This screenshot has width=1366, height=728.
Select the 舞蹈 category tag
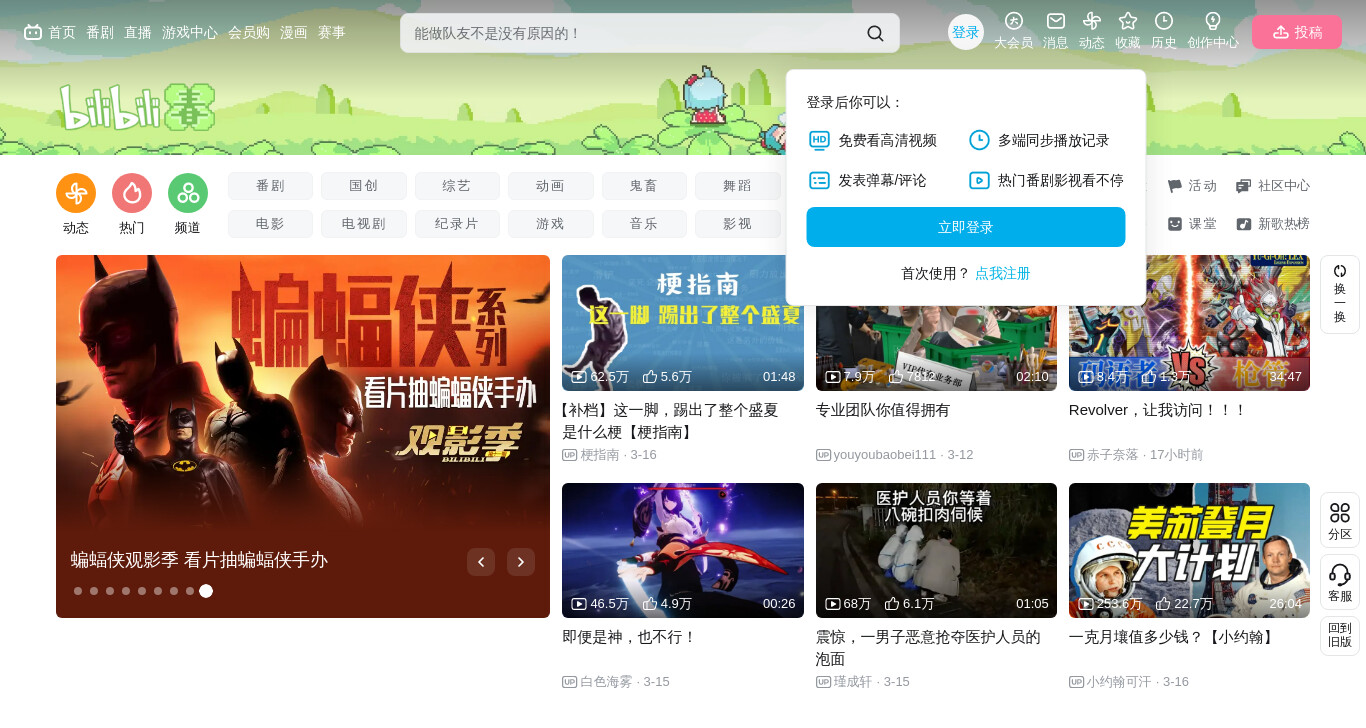[x=738, y=186]
